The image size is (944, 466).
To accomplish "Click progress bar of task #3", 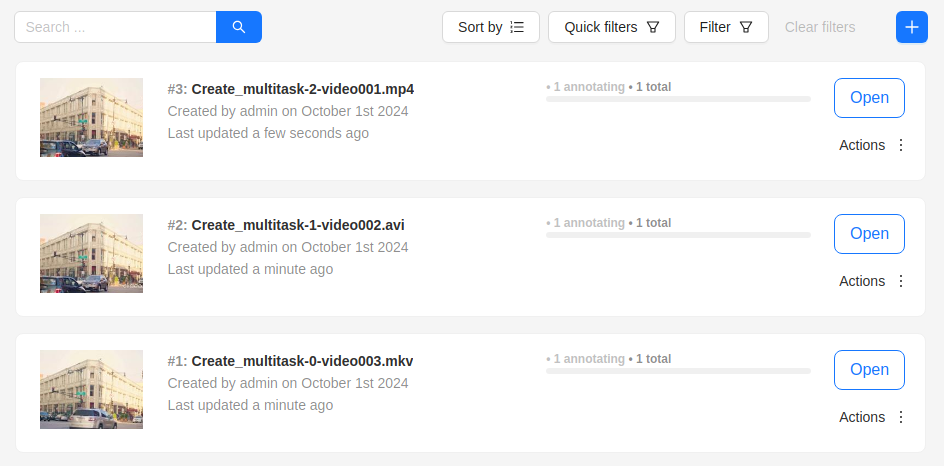I will point(678,99).
